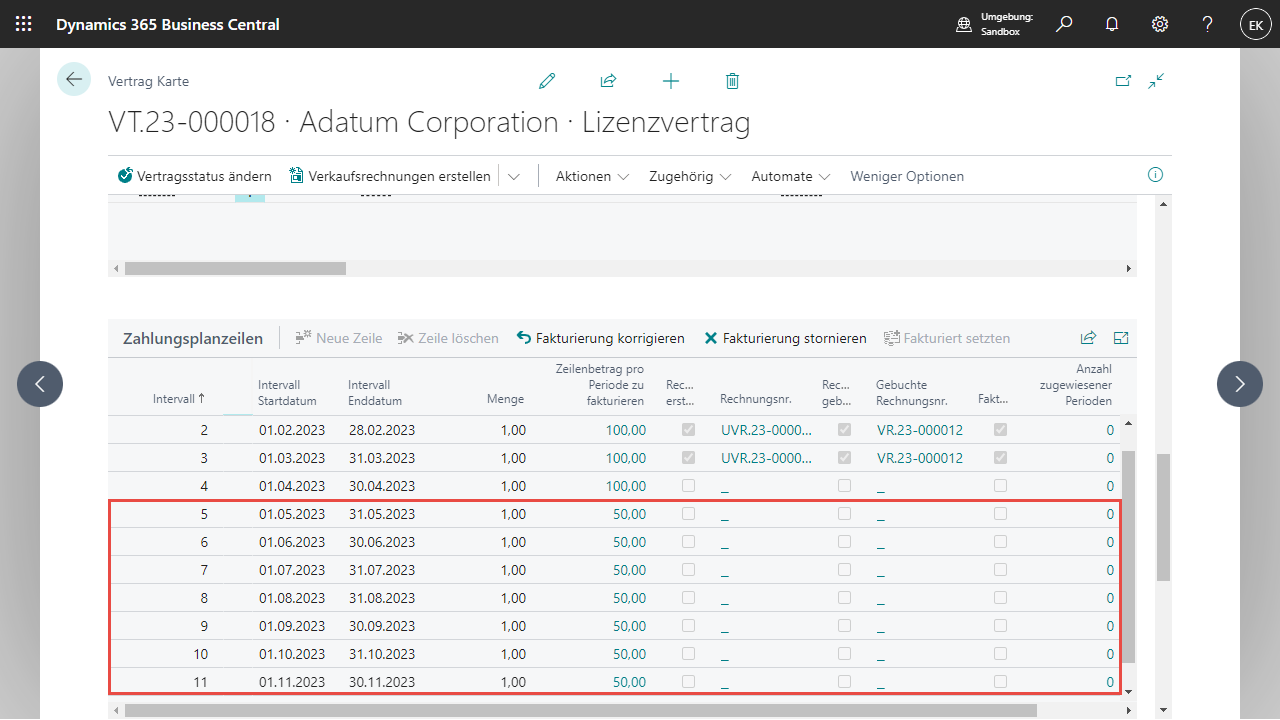Click the Rechnungsnr. column header
This screenshot has width=1280, height=720.
[x=755, y=399]
